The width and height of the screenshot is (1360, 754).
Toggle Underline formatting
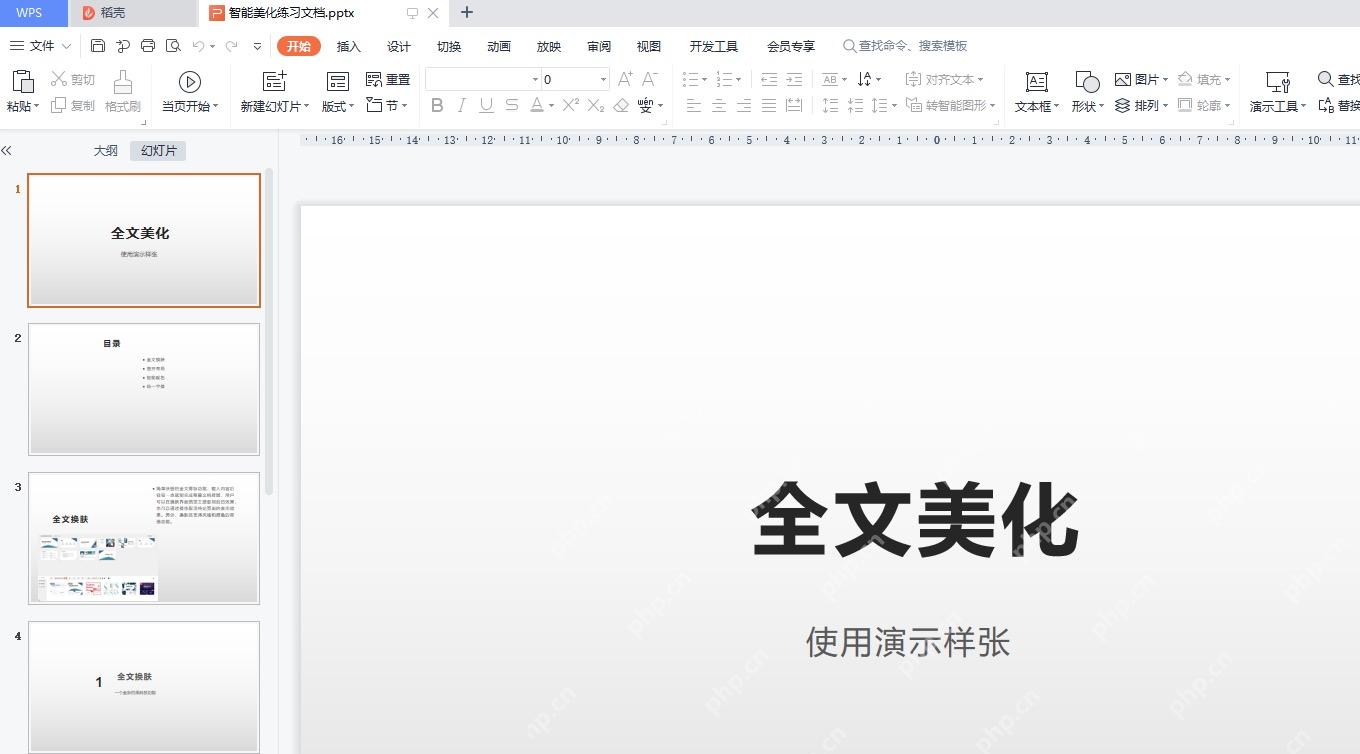pos(486,105)
